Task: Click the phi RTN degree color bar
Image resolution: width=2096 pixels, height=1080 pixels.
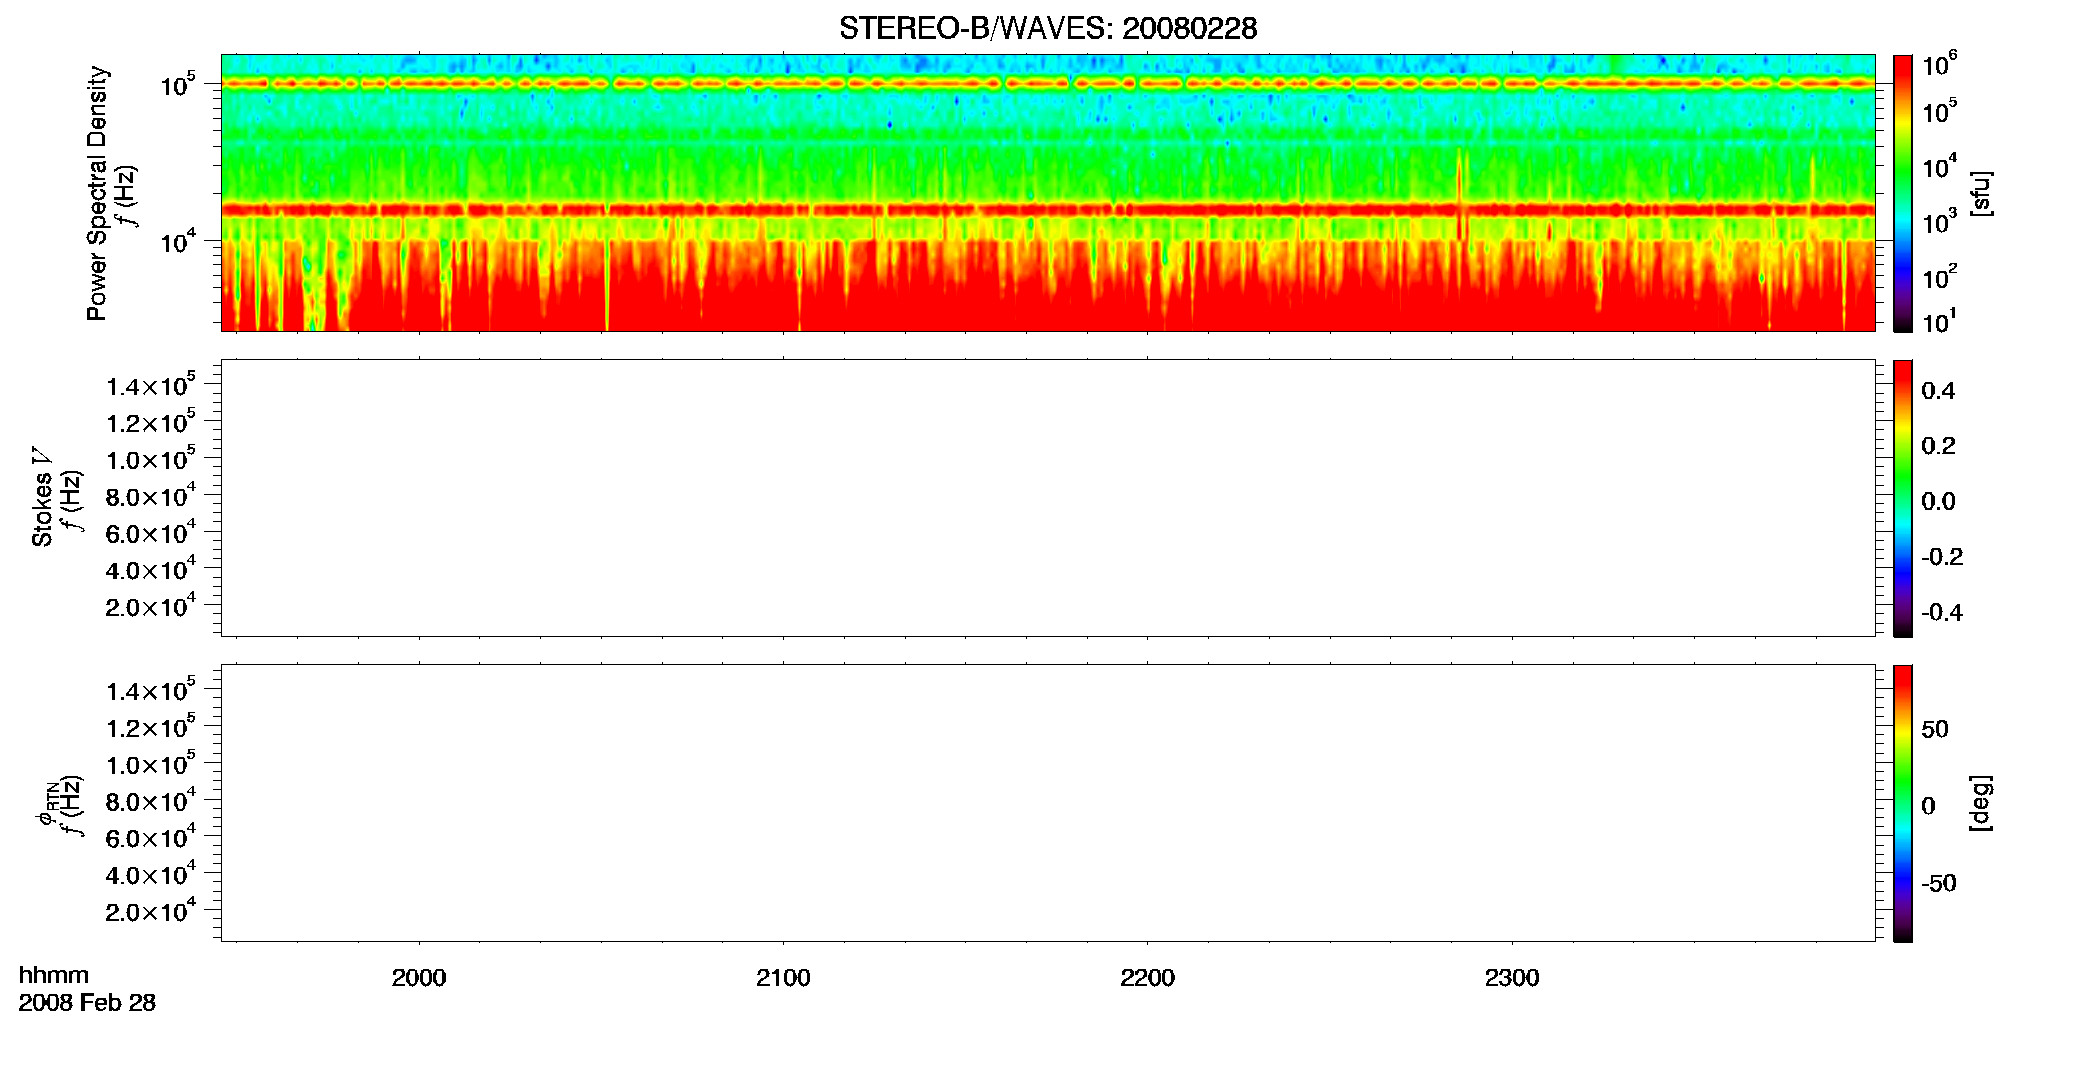Action: pyautogui.click(x=1903, y=803)
